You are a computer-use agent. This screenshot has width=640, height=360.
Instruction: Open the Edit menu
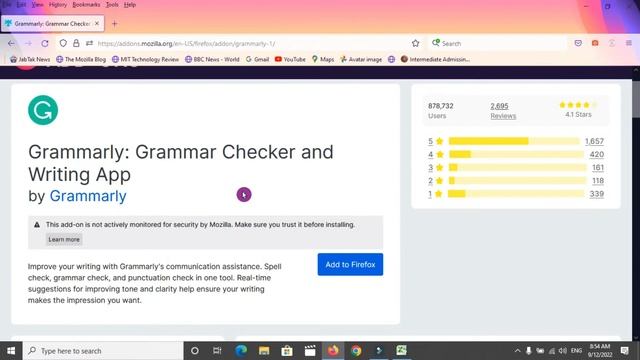(21, 5)
